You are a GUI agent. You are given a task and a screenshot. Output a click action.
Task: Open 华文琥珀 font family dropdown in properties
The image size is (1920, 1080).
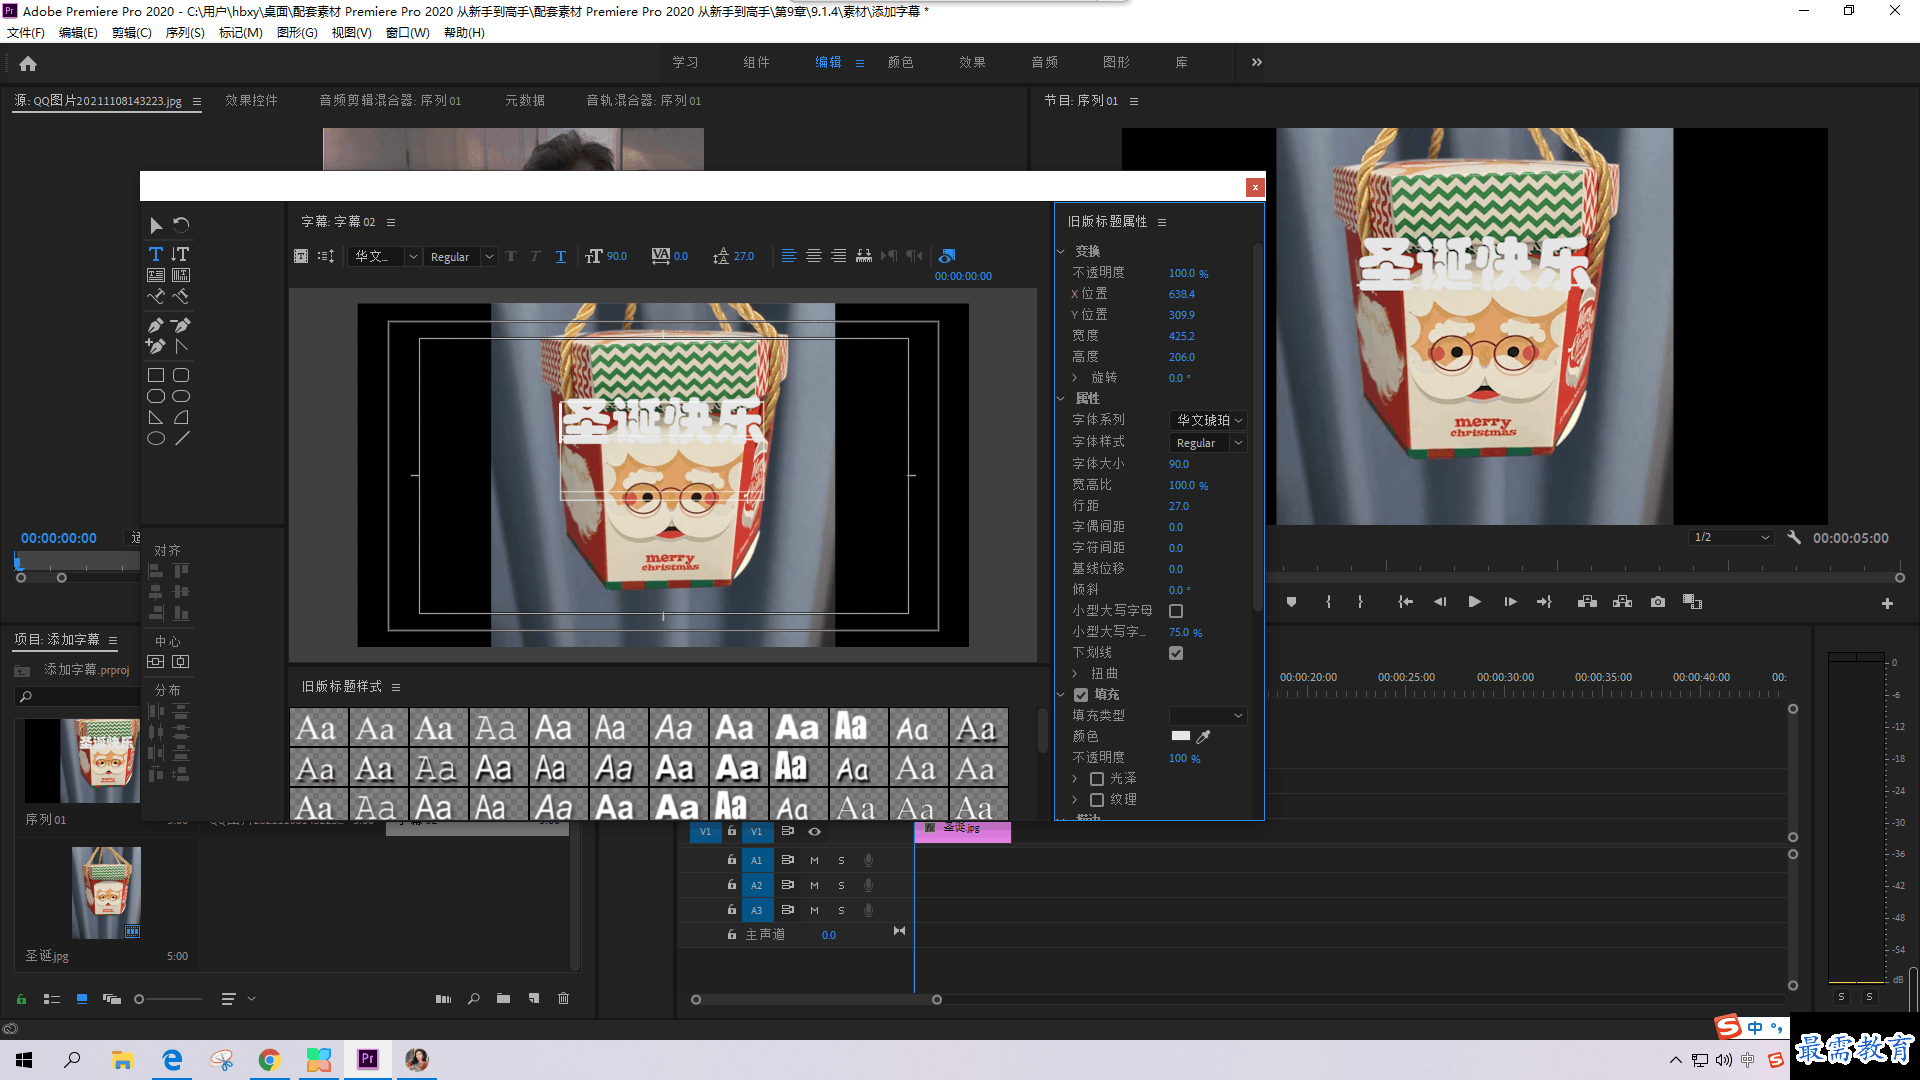[x=1208, y=420]
